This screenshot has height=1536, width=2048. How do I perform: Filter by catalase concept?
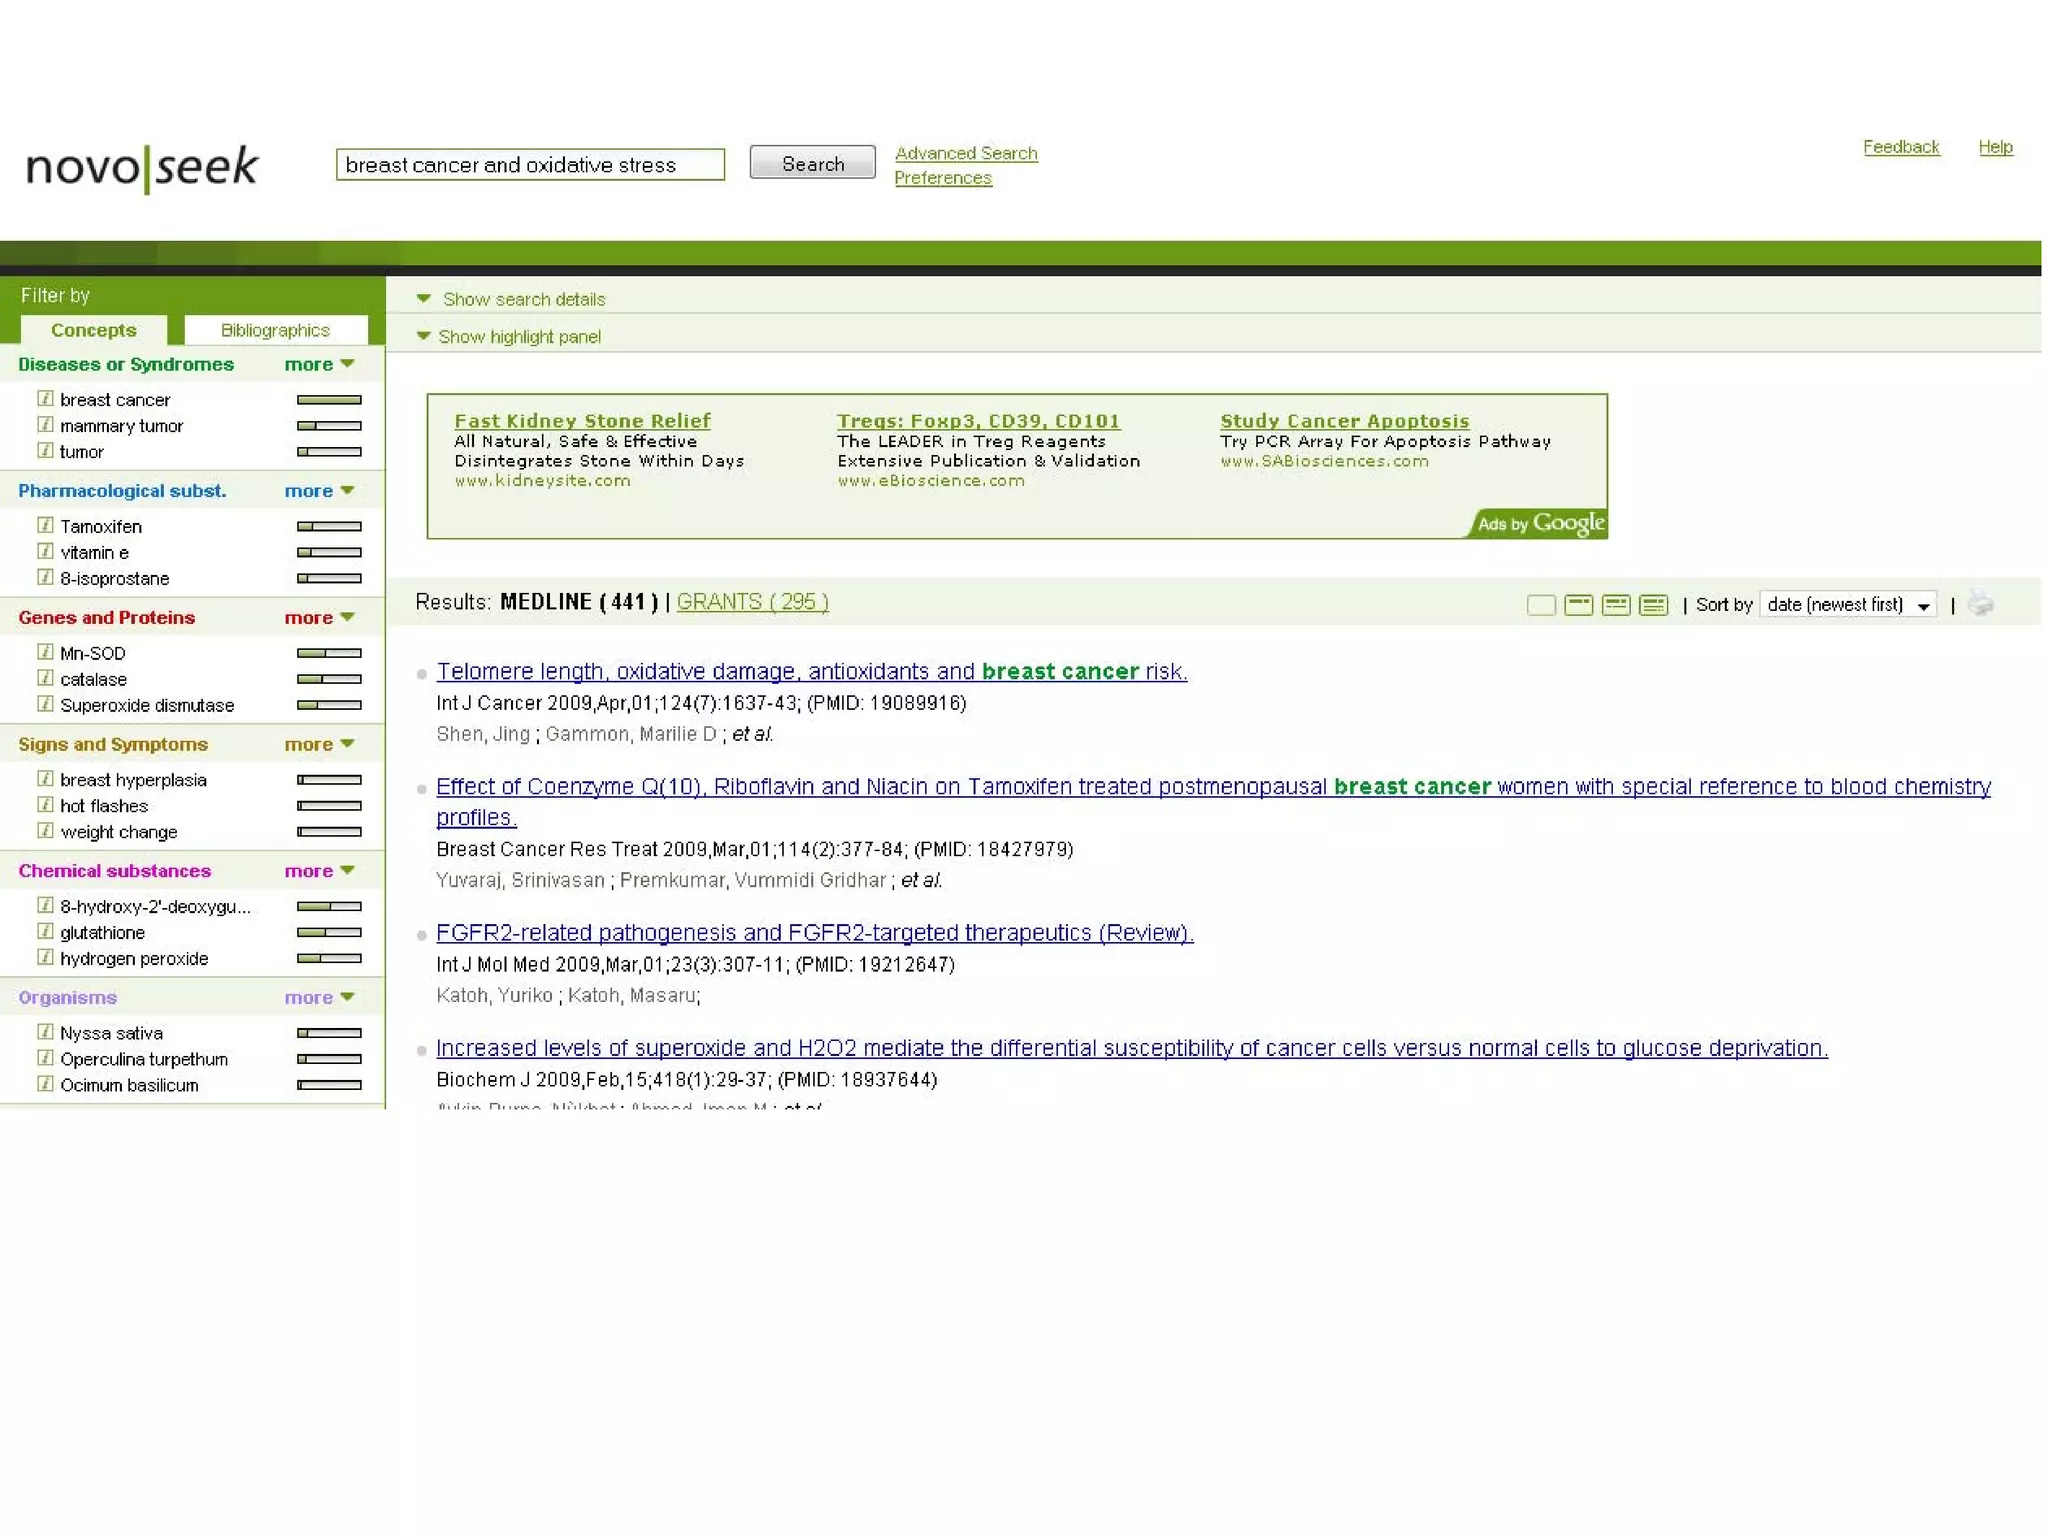(x=93, y=679)
